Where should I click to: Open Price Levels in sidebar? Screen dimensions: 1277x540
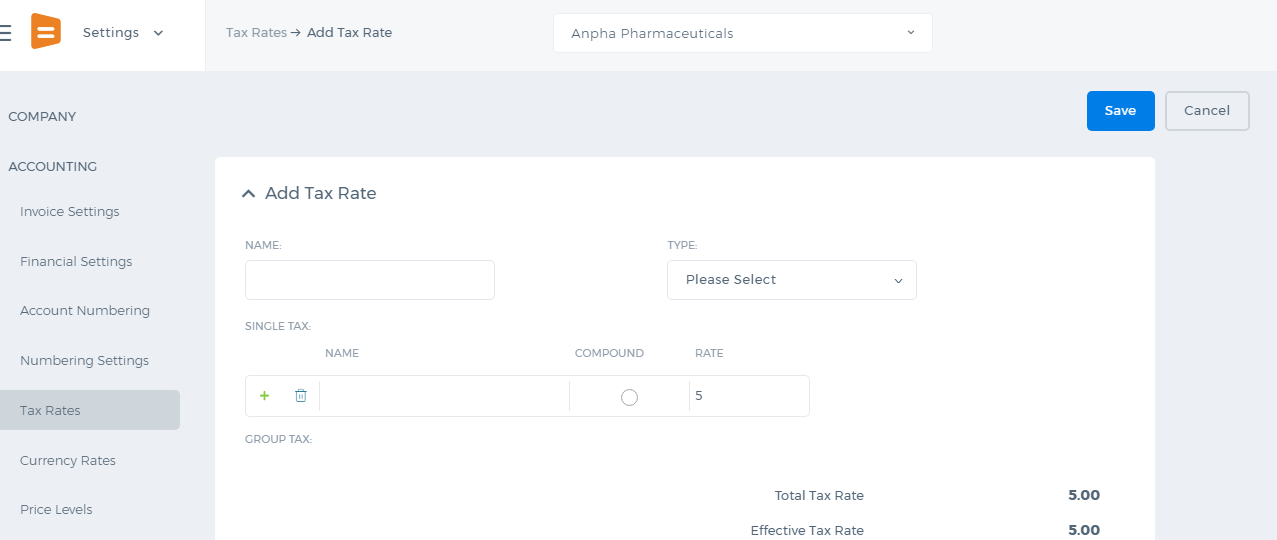[56, 510]
